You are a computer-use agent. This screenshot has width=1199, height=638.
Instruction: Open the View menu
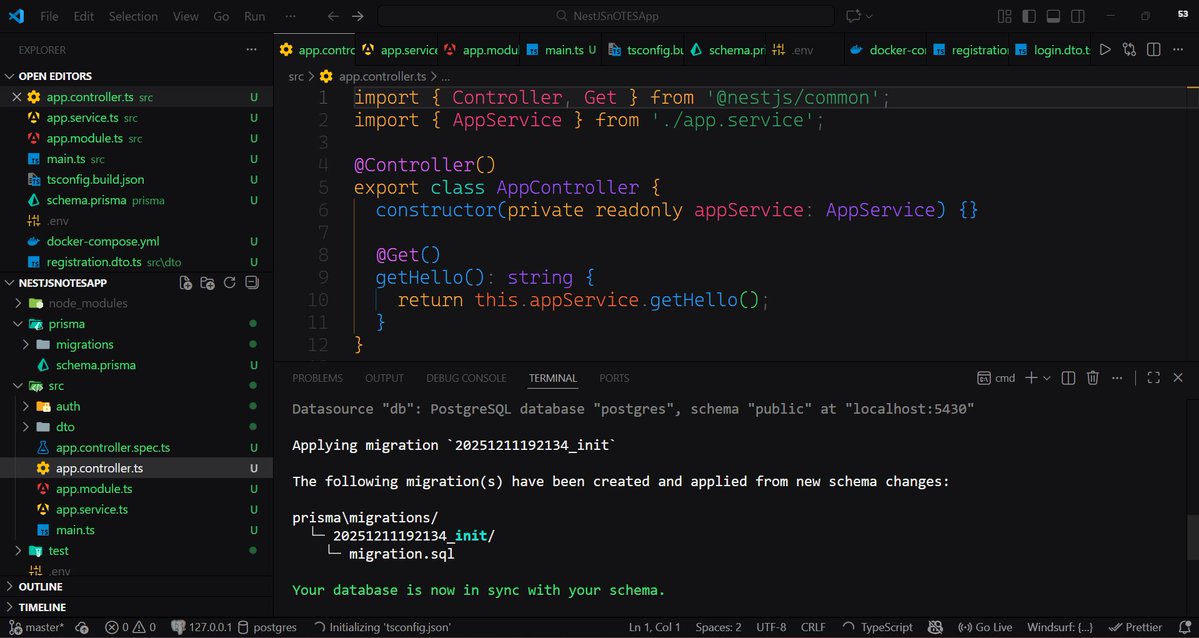pyautogui.click(x=185, y=16)
